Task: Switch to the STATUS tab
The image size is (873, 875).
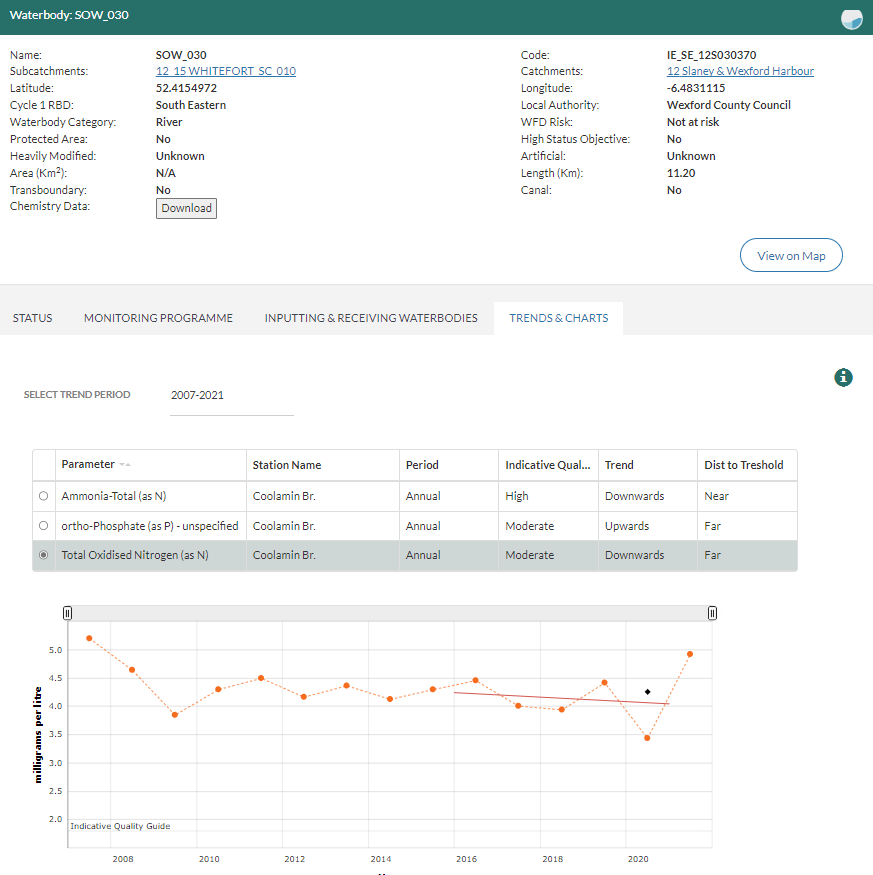Action: pos(32,318)
